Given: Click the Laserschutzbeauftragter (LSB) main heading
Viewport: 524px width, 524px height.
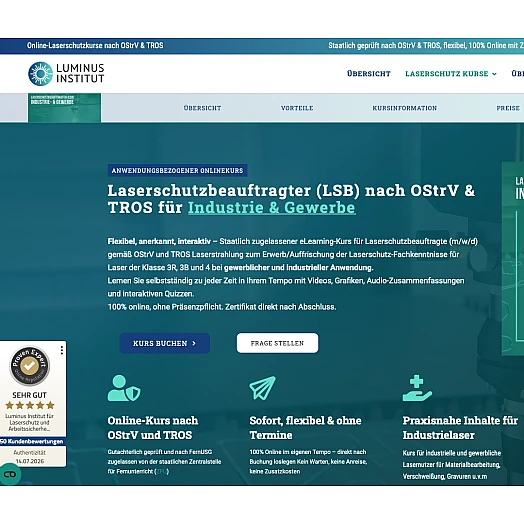Looking at the screenshot, I should coord(291,199).
